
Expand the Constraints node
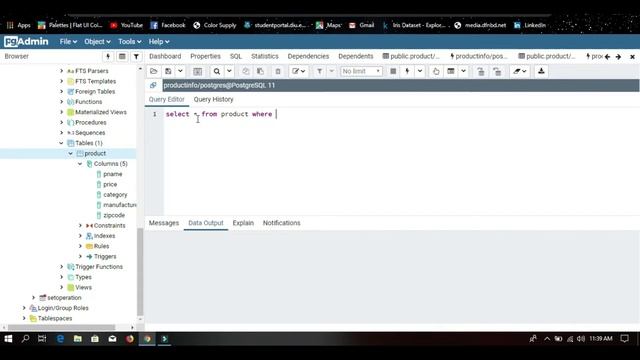point(80,226)
